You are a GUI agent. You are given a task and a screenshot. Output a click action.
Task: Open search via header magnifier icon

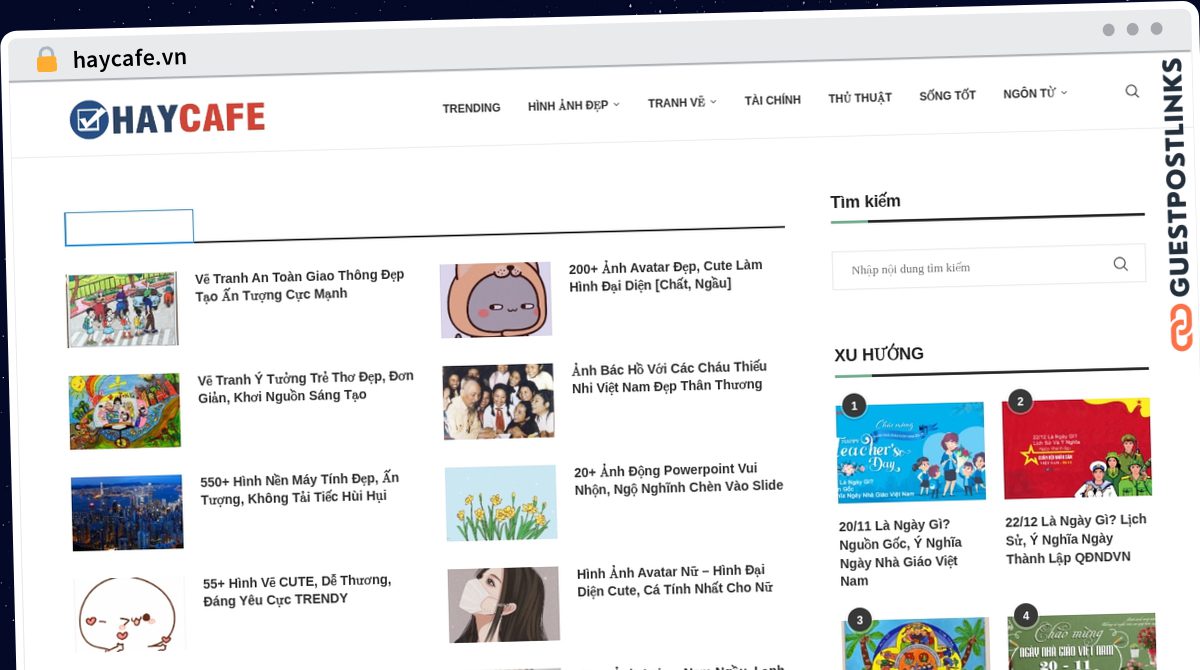[1132, 91]
